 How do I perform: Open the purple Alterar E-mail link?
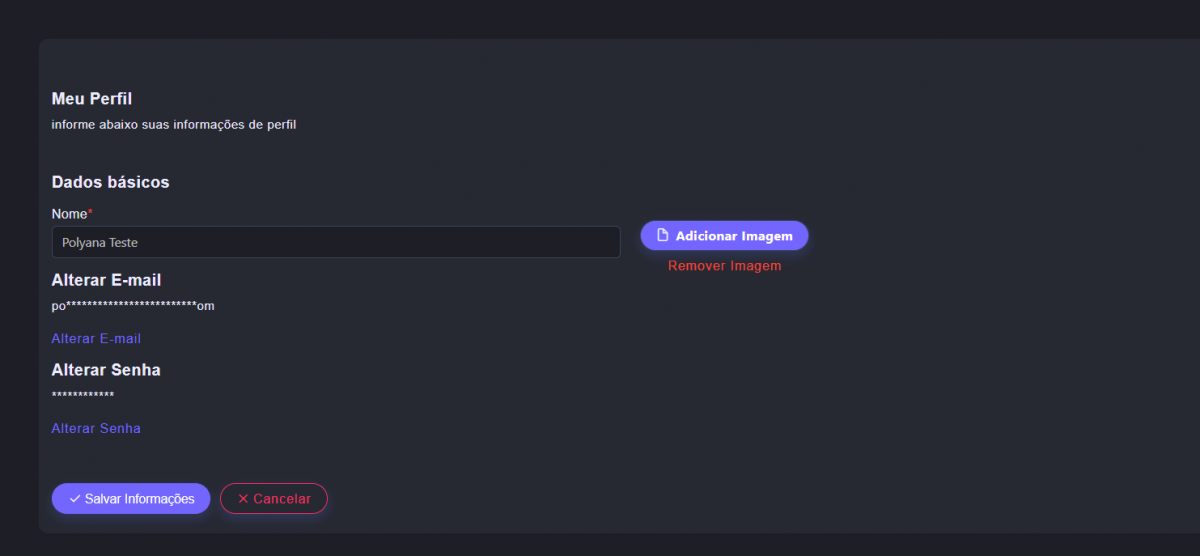click(96, 339)
